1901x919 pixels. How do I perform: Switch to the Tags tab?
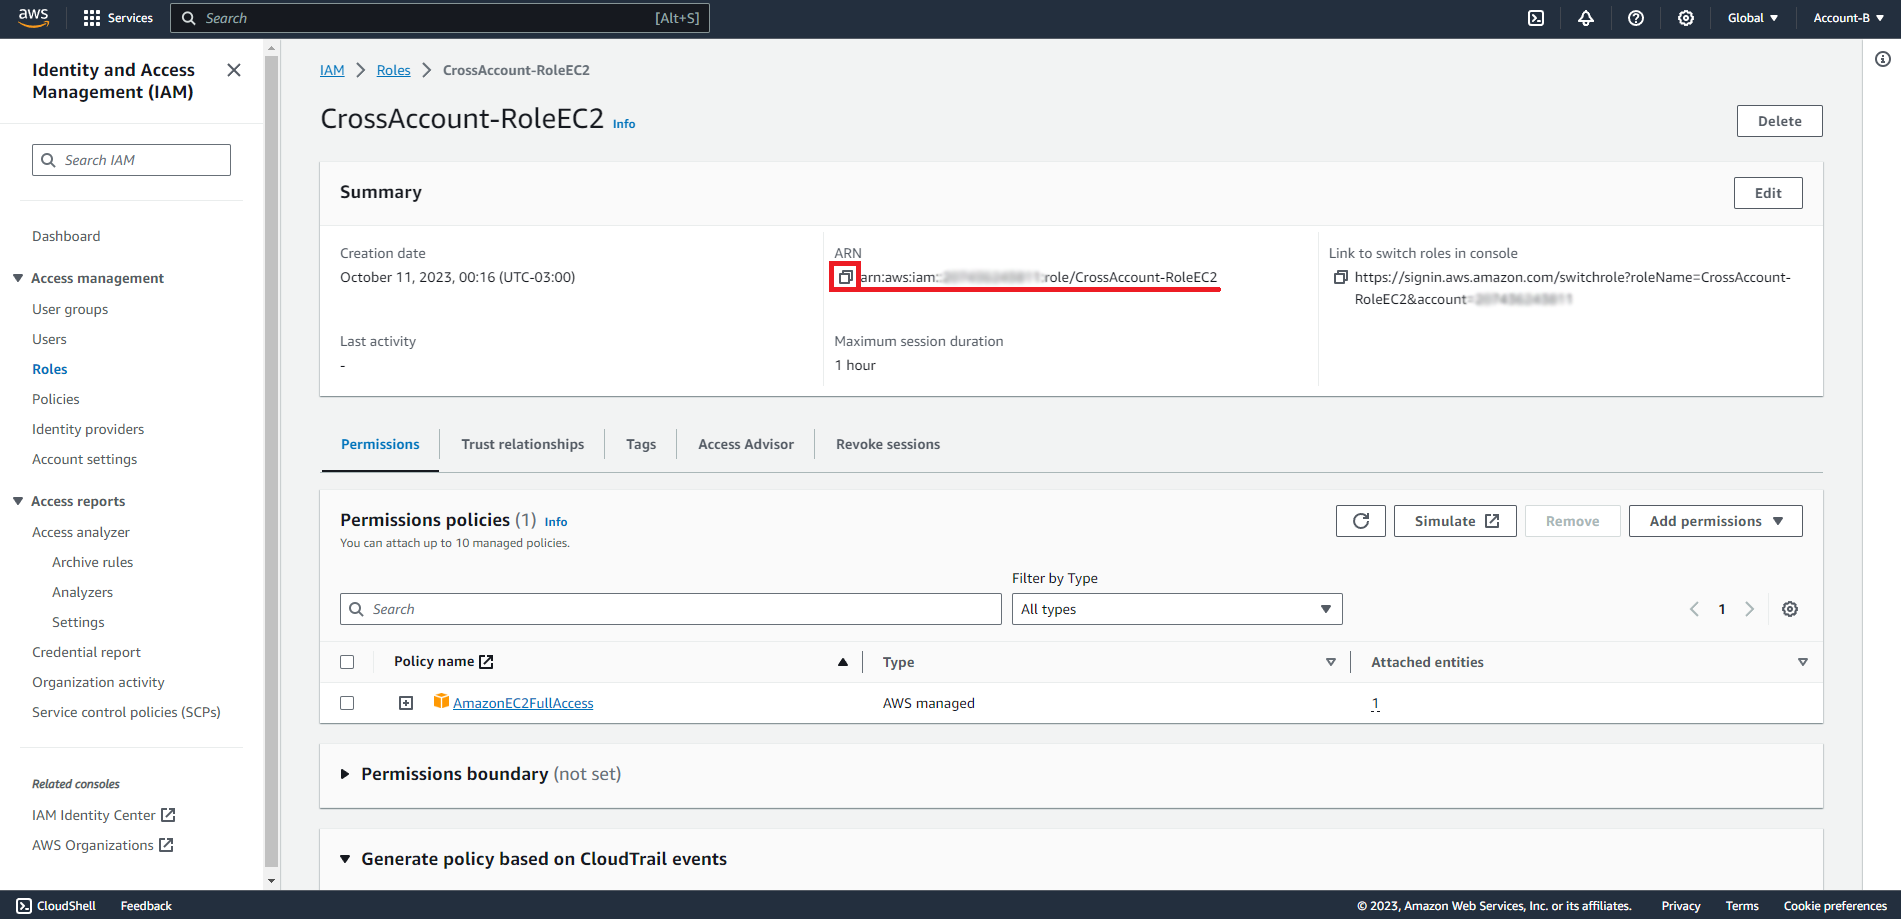(641, 444)
